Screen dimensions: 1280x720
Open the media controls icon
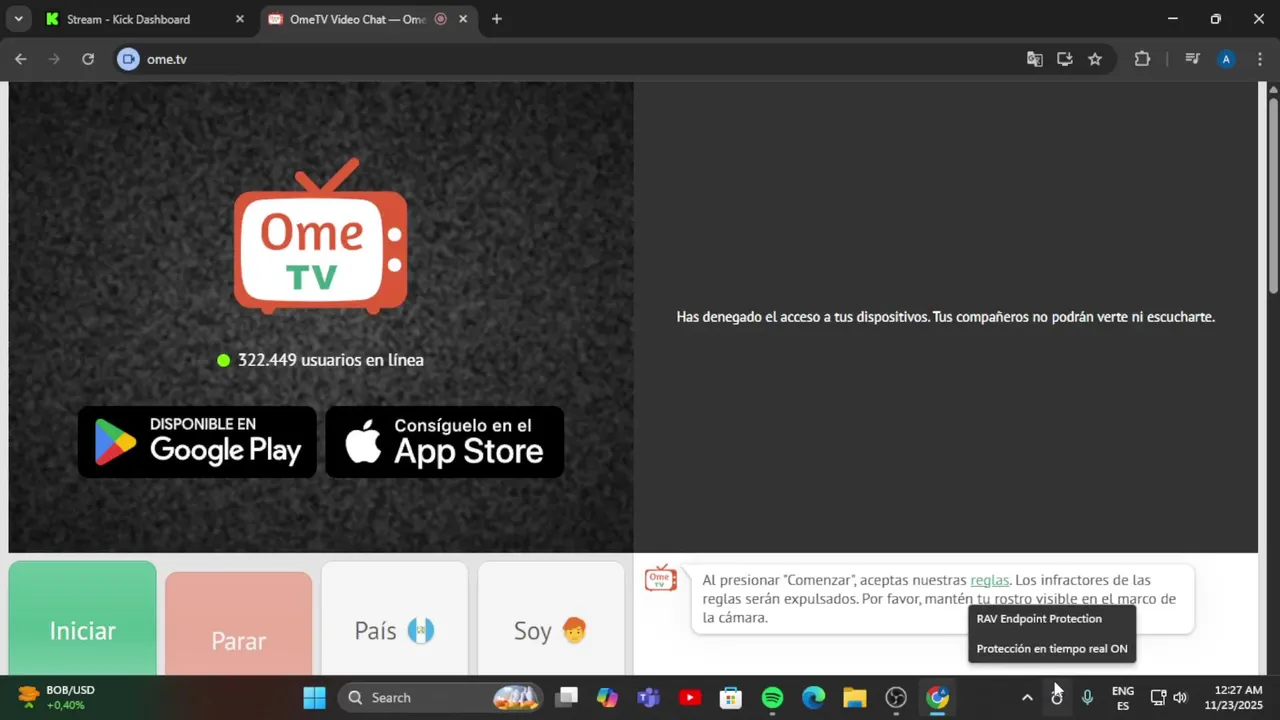pos(1192,59)
